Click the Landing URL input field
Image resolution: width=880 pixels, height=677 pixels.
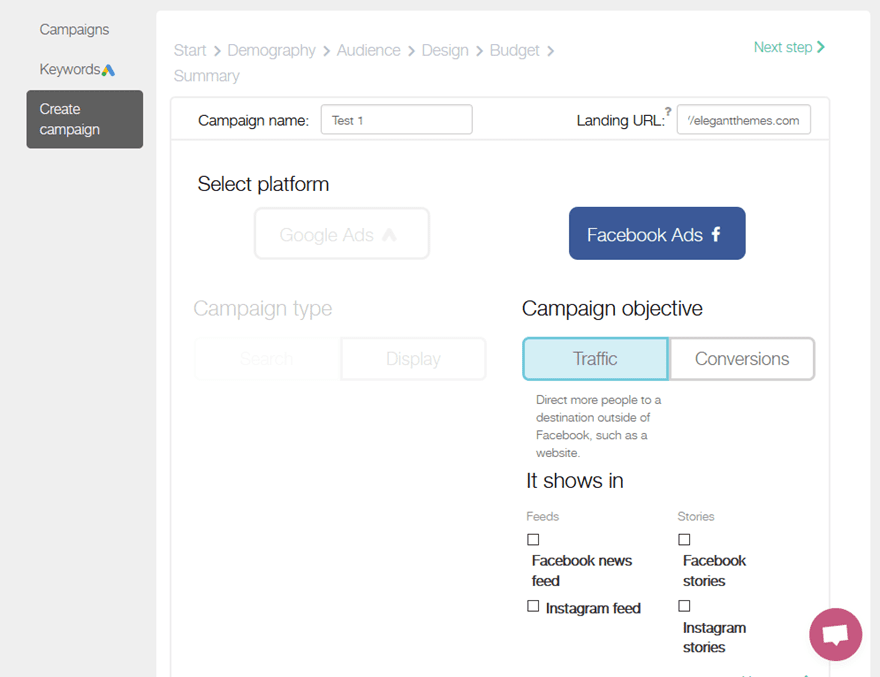click(744, 119)
